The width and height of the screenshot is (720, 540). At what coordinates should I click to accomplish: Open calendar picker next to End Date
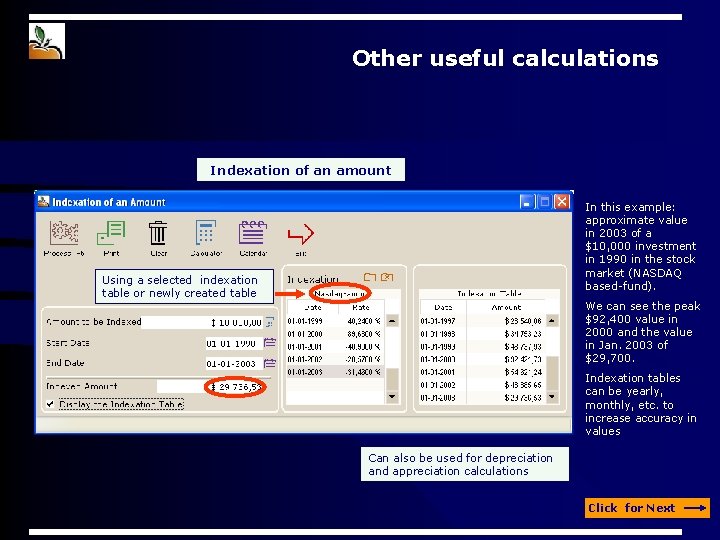270,363
